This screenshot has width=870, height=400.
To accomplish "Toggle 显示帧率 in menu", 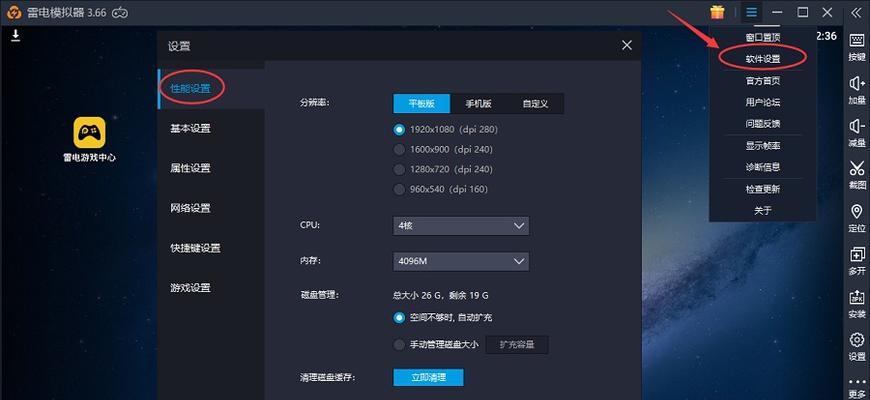I will tap(762, 146).
